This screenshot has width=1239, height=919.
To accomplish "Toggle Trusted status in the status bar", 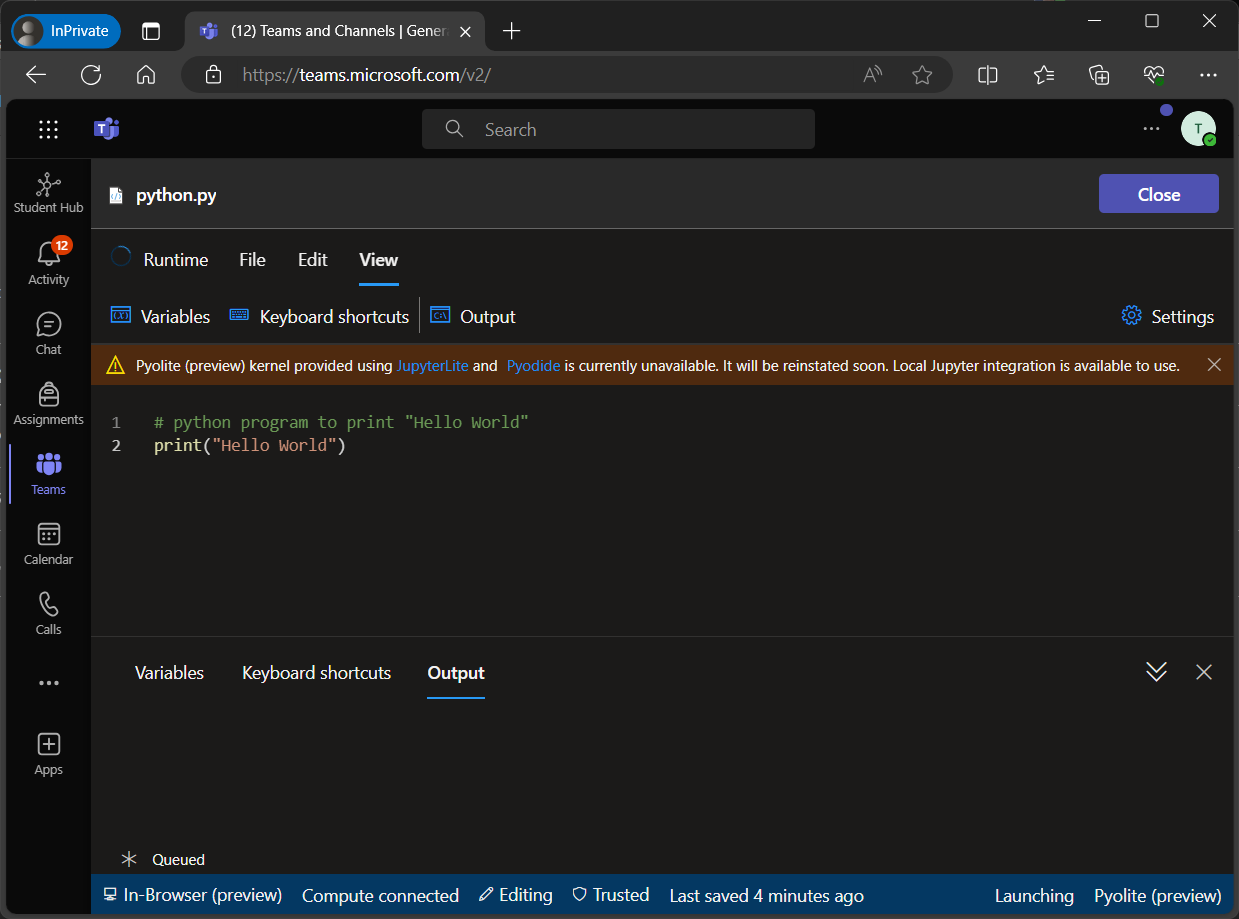I will pyautogui.click(x=610, y=895).
